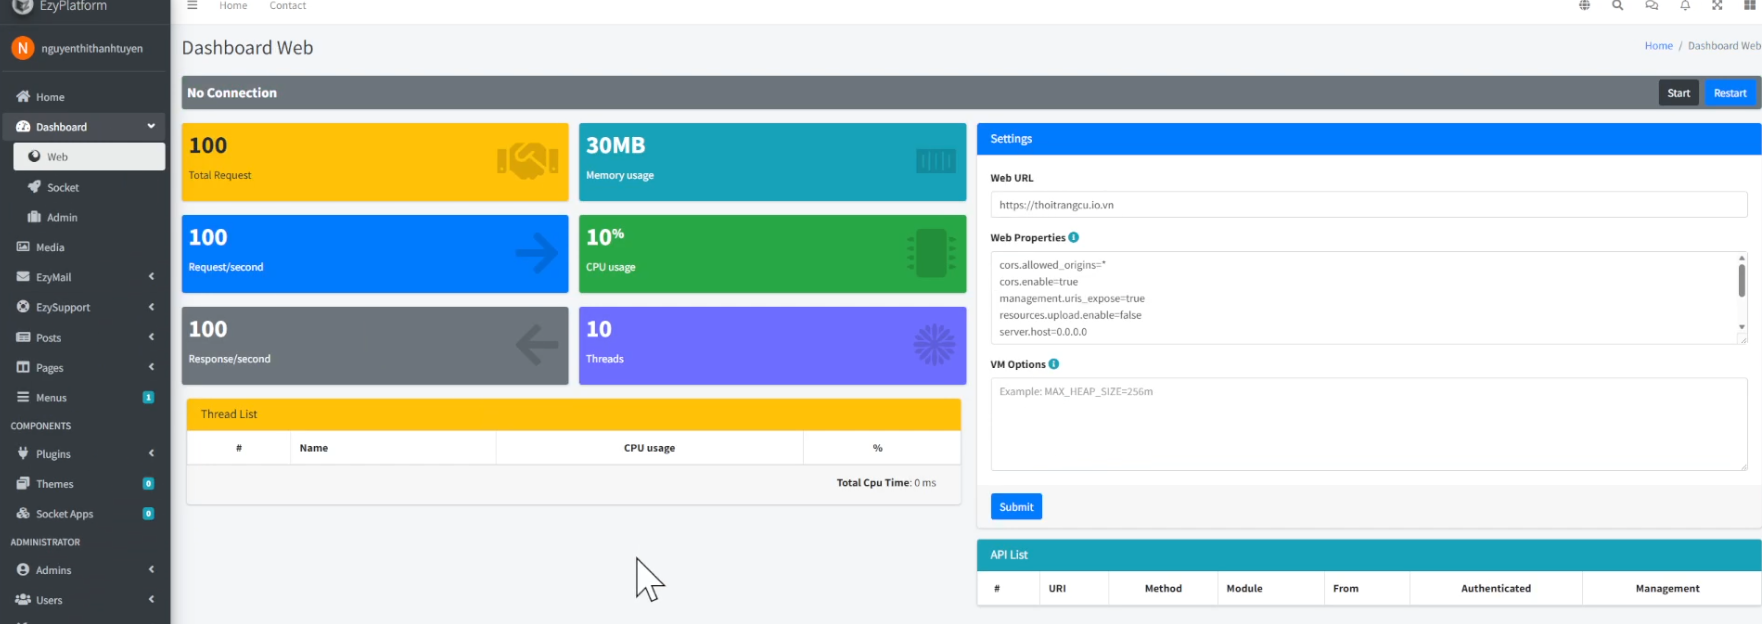Open Socket dashboard in sidebar
The image size is (1762, 624).
click(62, 188)
